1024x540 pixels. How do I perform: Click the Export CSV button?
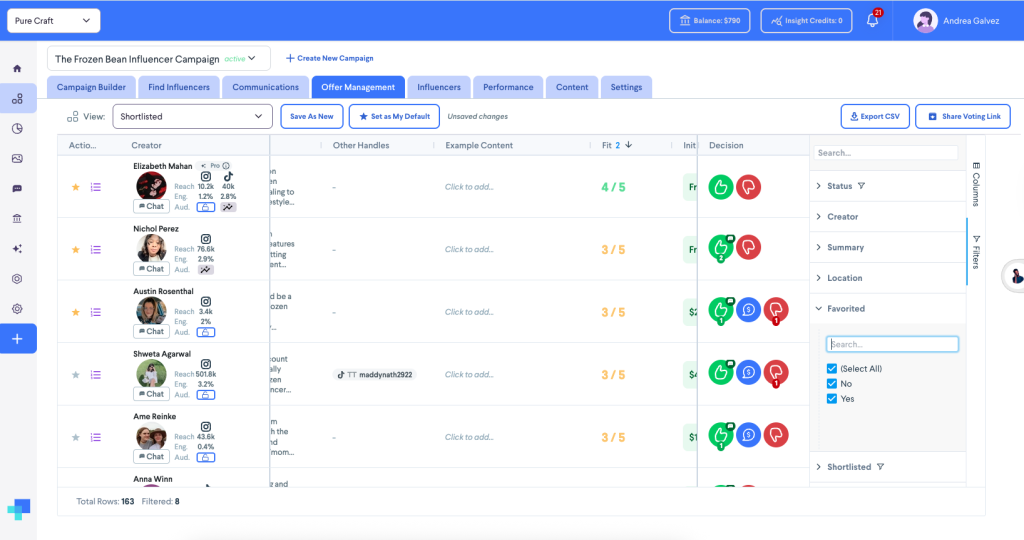(874, 116)
